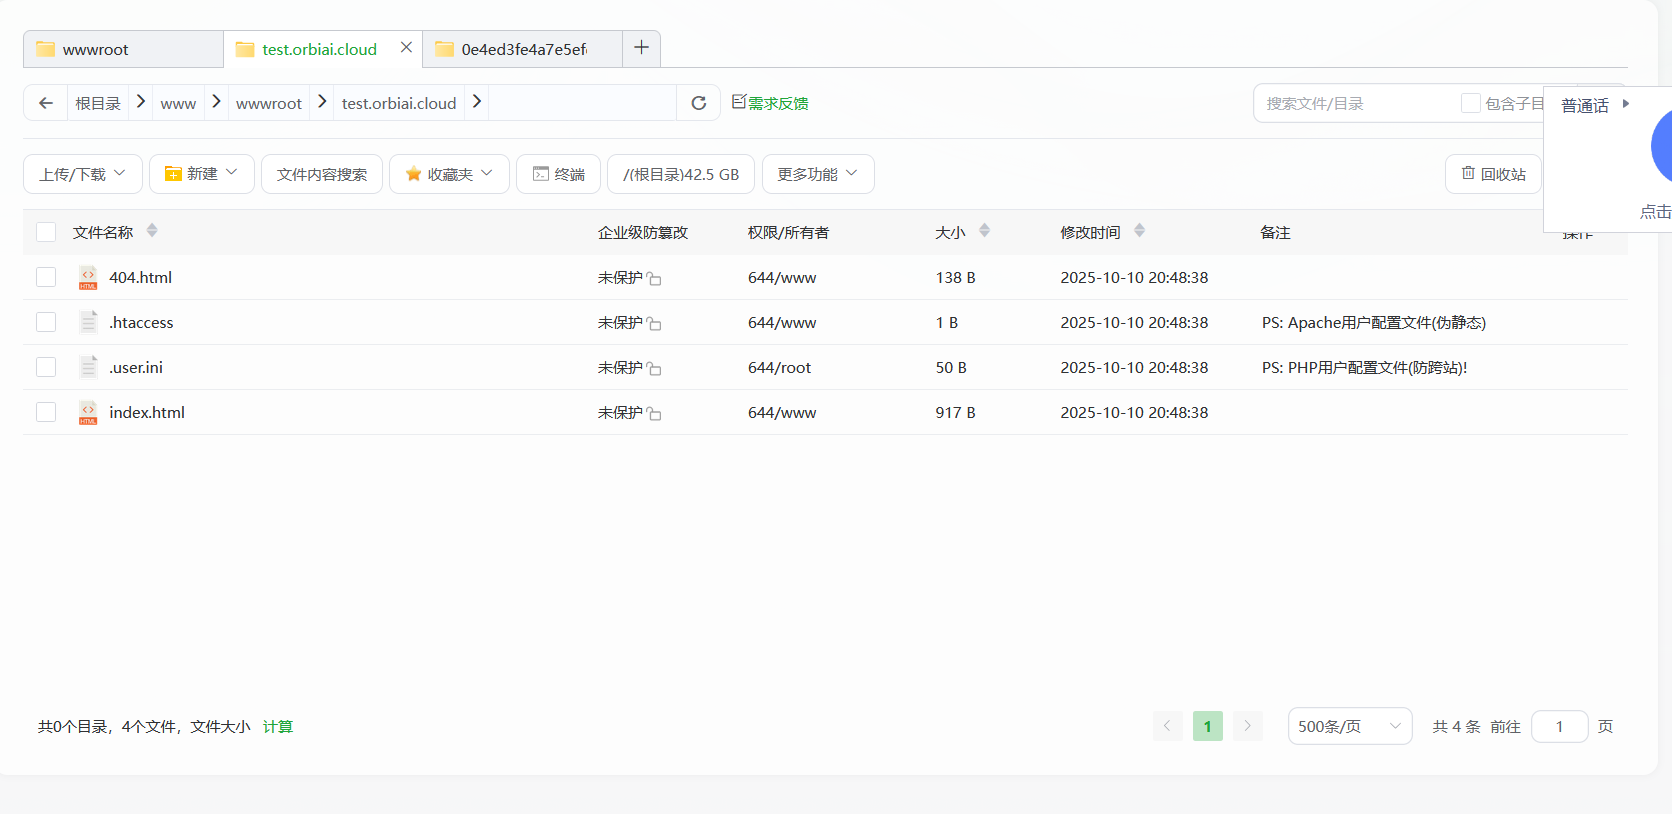Sort by file name using sort arrows
The height and width of the screenshot is (814, 1672).
[152, 231]
